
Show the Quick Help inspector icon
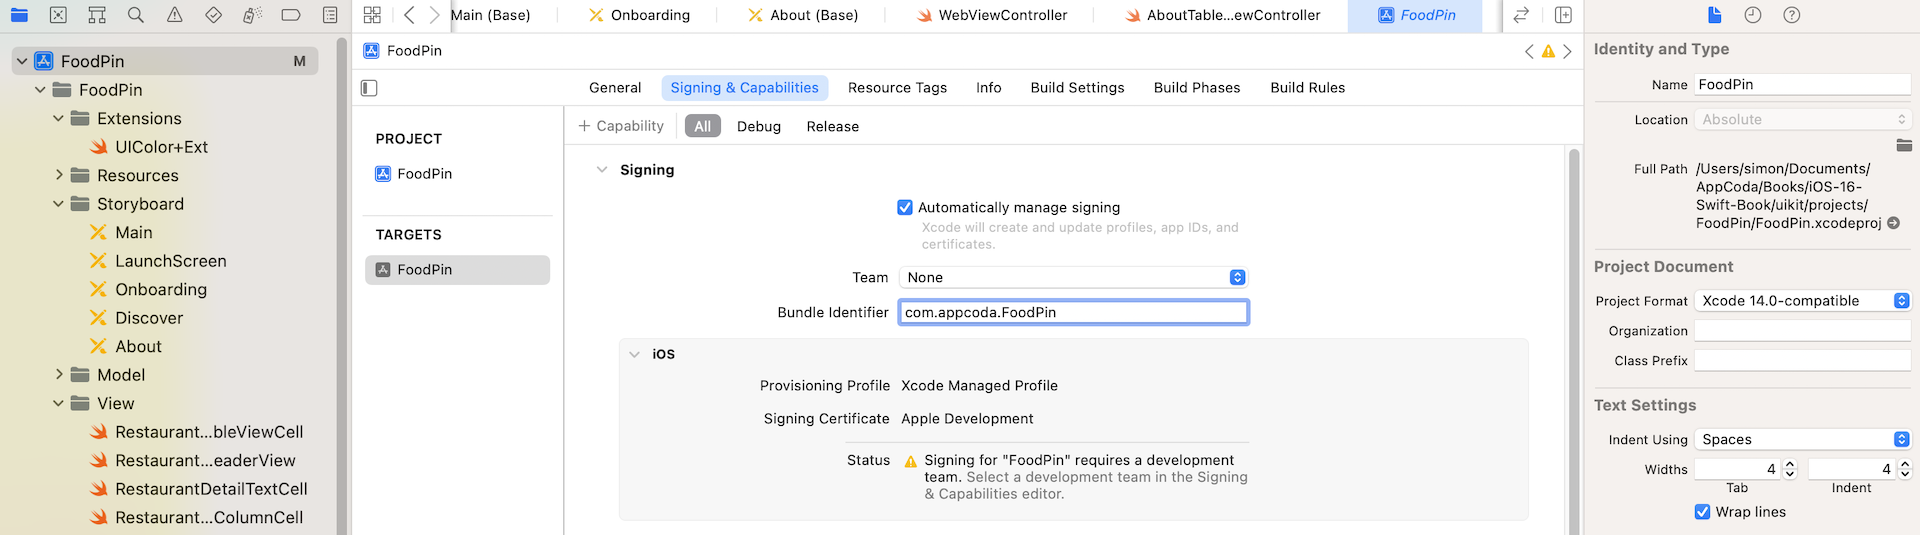[1792, 15]
